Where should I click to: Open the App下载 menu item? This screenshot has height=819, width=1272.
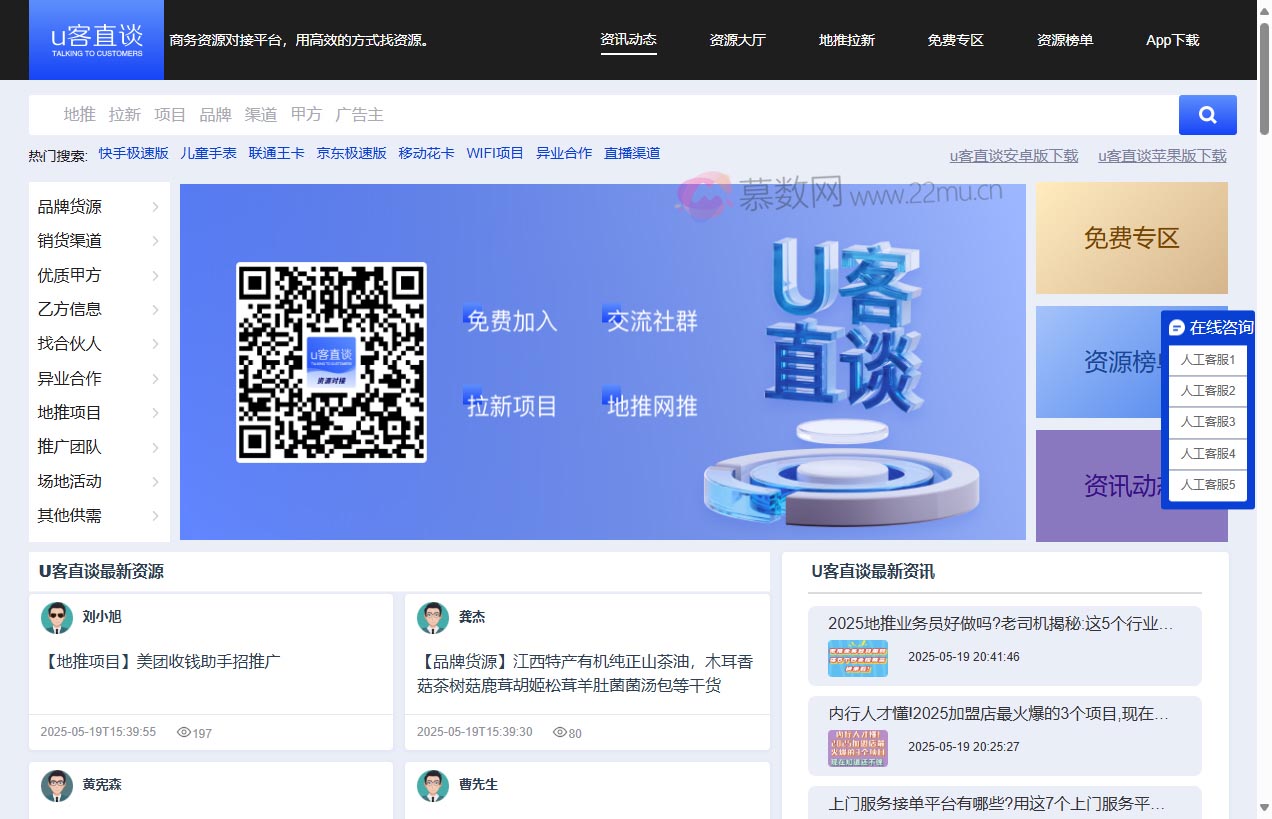click(x=1172, y=40)
